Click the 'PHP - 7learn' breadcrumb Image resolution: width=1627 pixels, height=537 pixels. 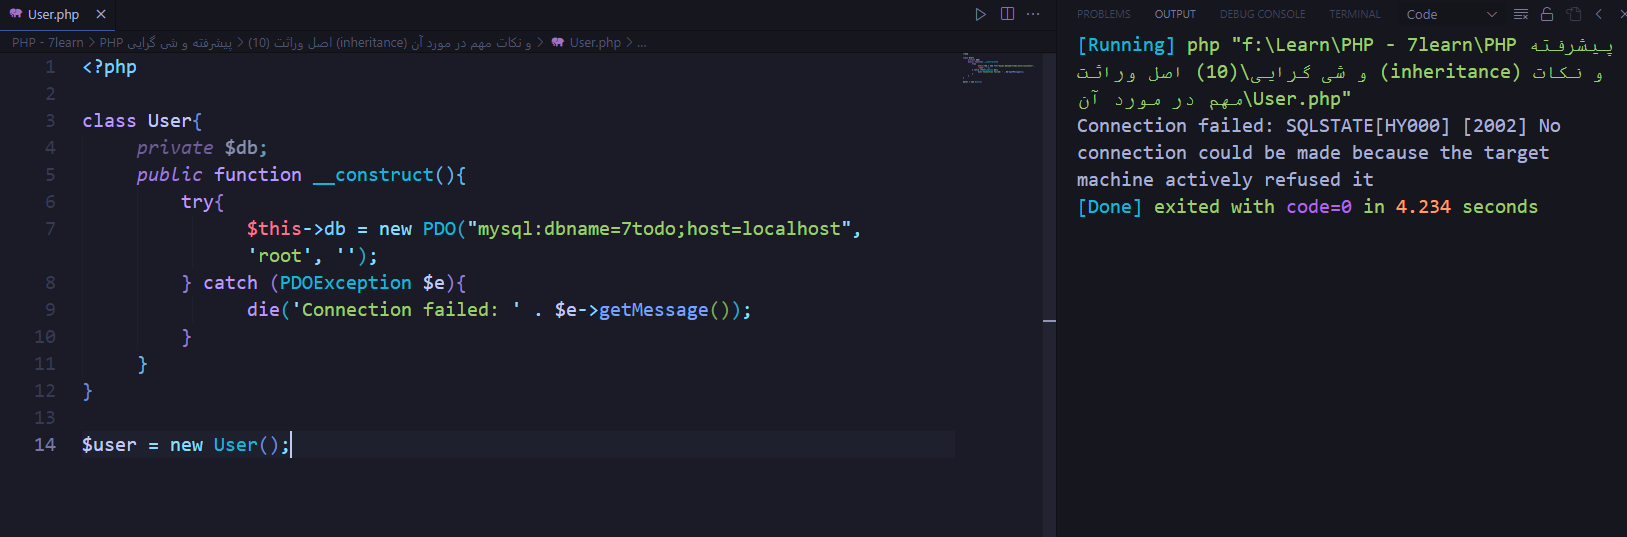[x=48, y=42]
